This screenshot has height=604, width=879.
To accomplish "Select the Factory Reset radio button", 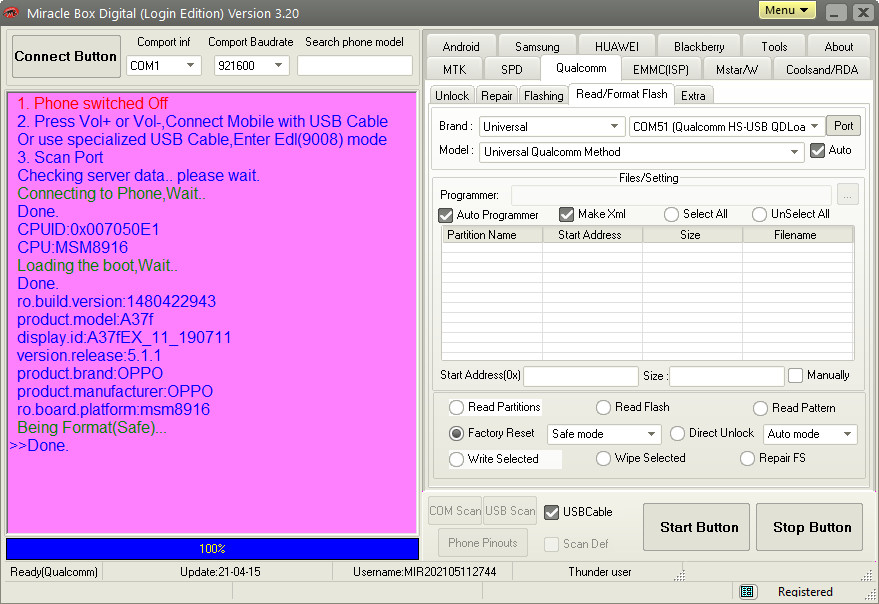I will (456, 434).
